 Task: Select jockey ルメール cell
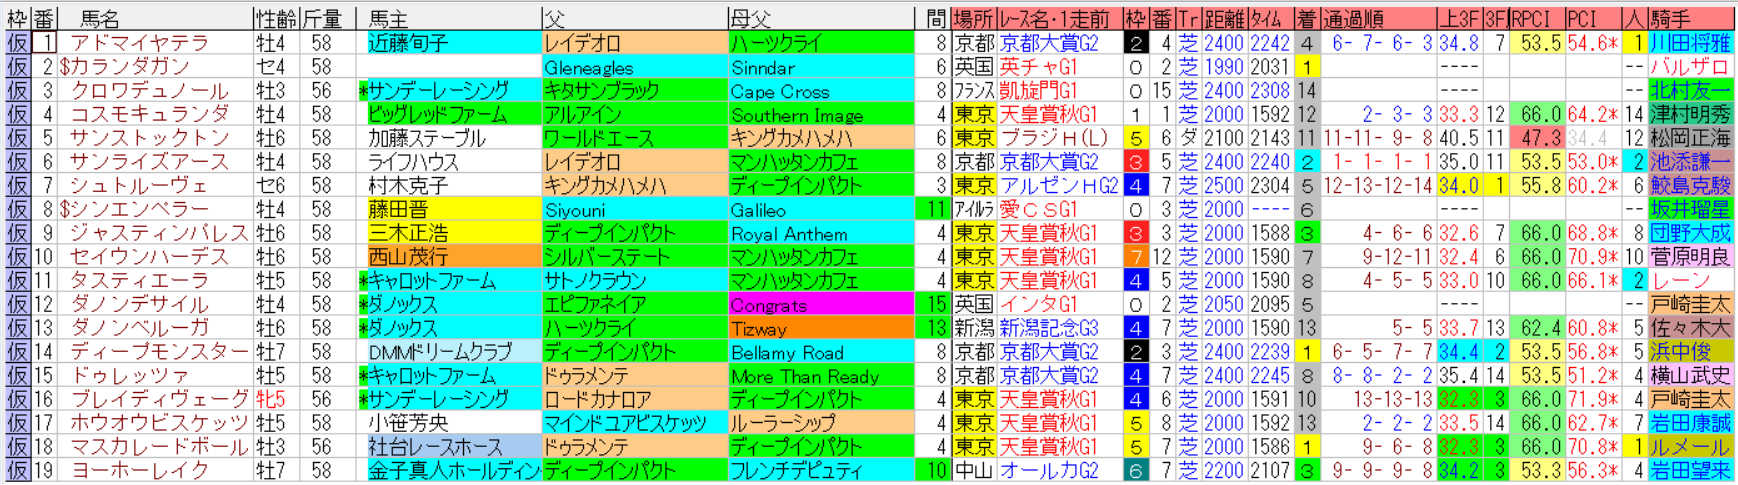[1689, 447]
